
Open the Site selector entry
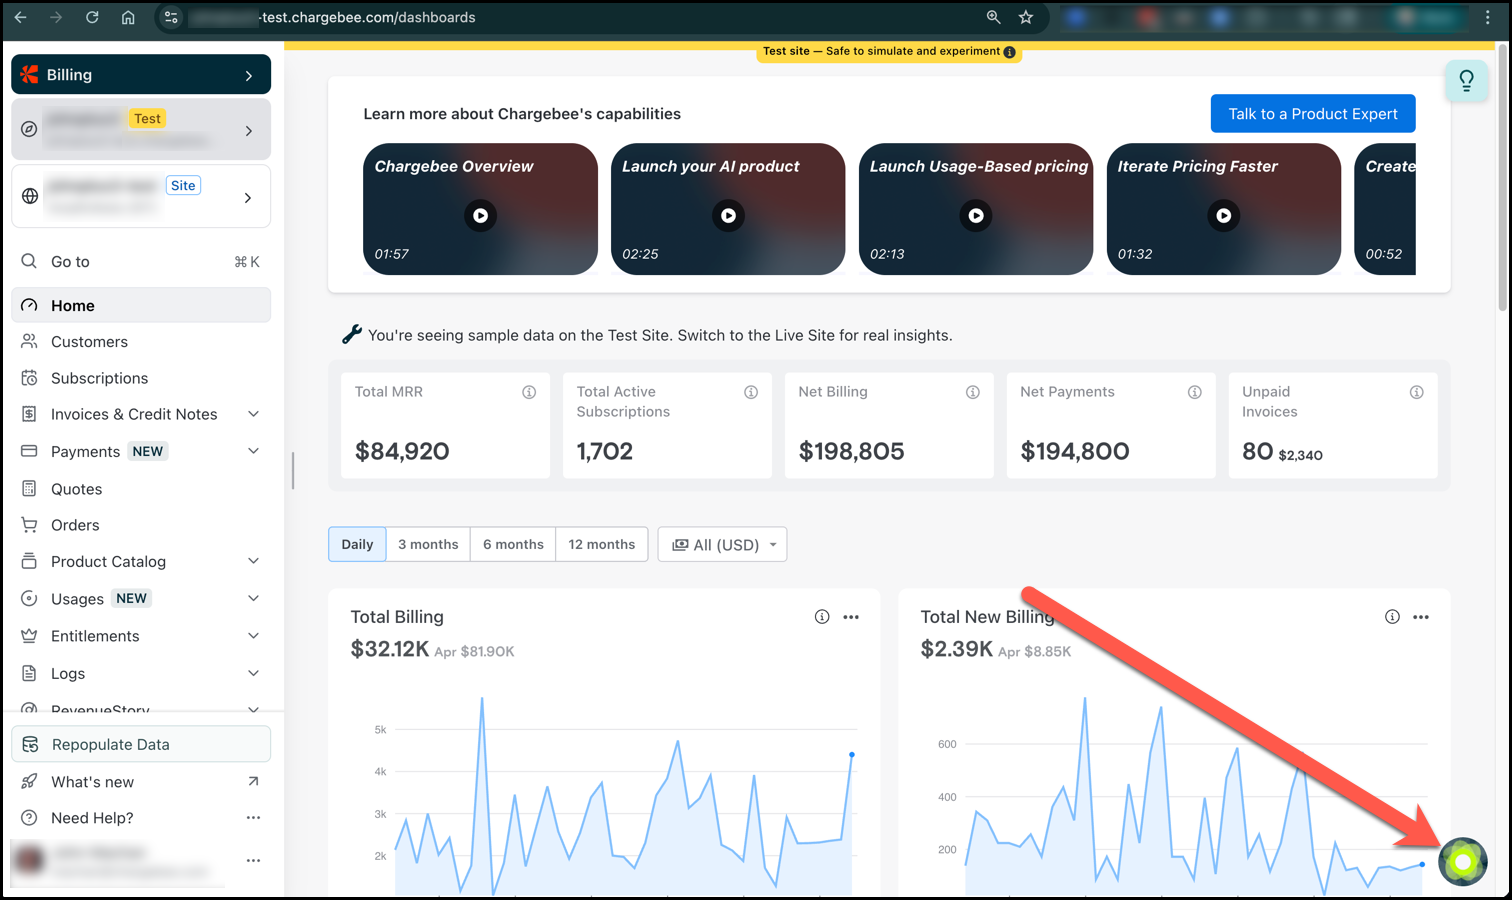tap(141, 196)
